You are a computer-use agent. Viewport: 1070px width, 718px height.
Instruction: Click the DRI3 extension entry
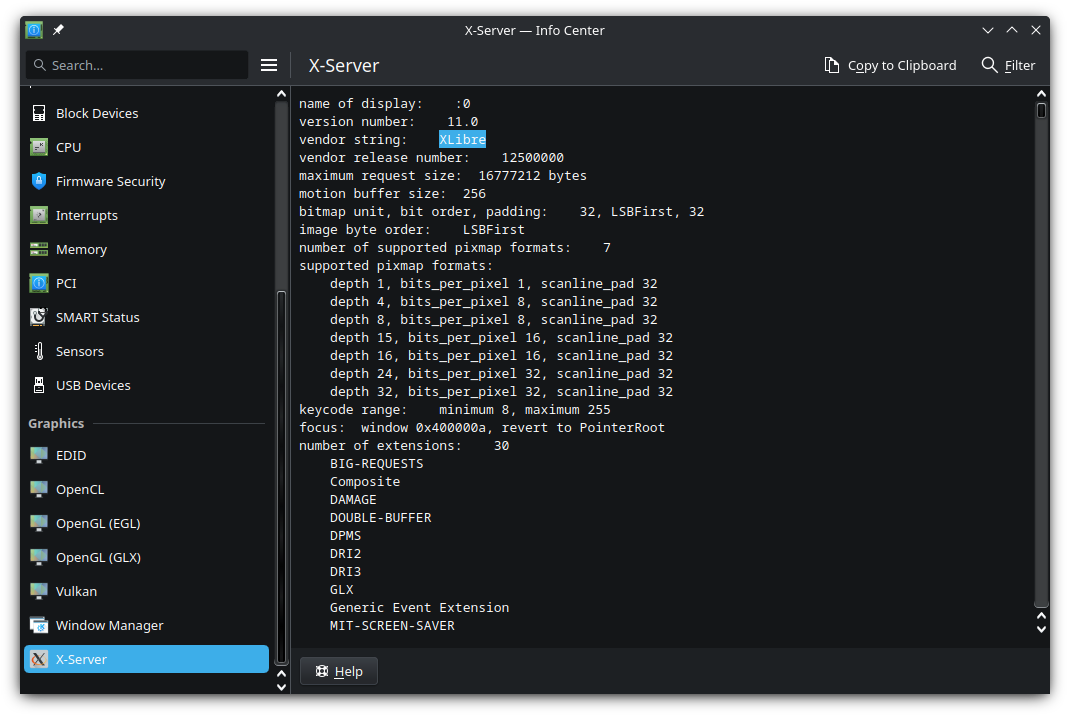[345, 572]
